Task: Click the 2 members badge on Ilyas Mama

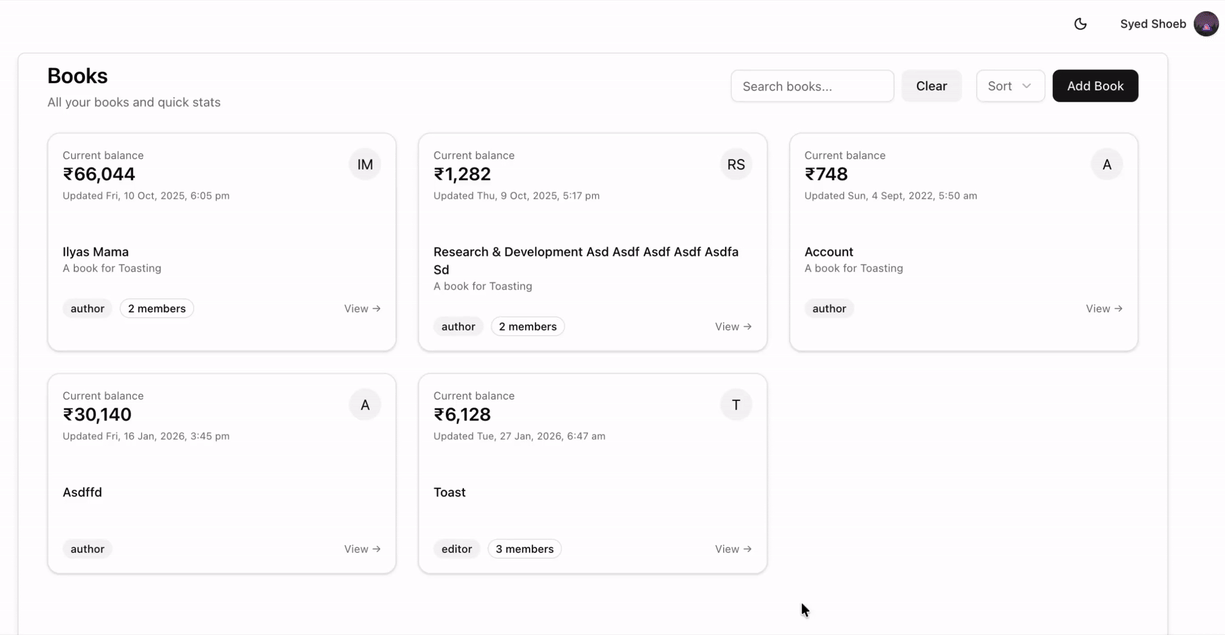Action: click(x=156, y=308)
